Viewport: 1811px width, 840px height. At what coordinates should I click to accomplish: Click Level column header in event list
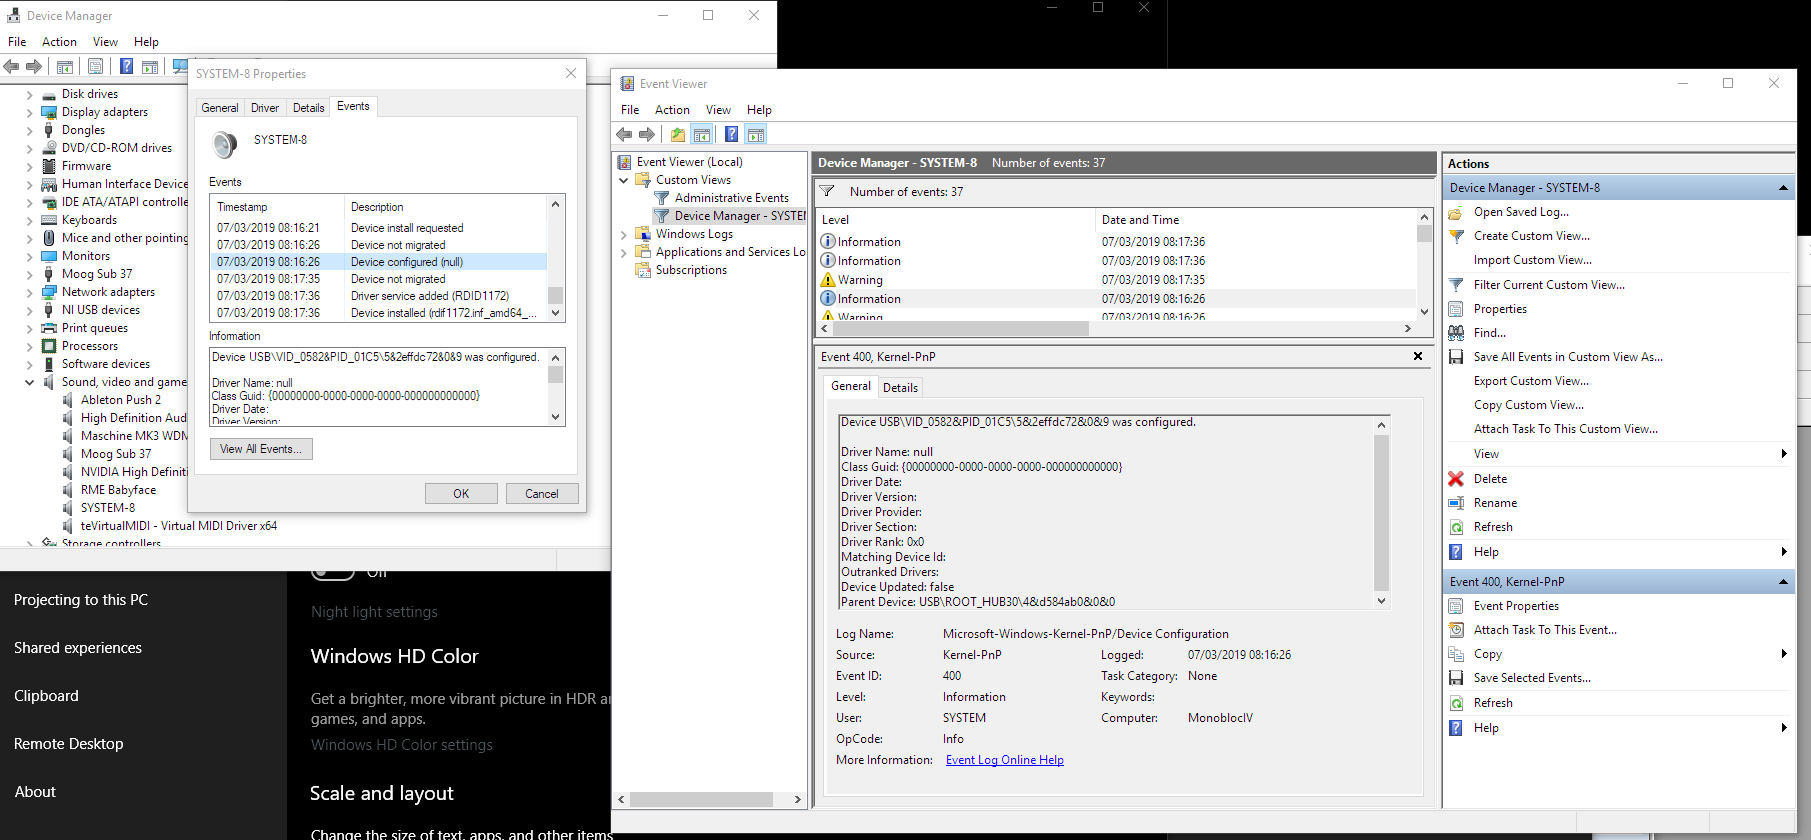[956, 220]
